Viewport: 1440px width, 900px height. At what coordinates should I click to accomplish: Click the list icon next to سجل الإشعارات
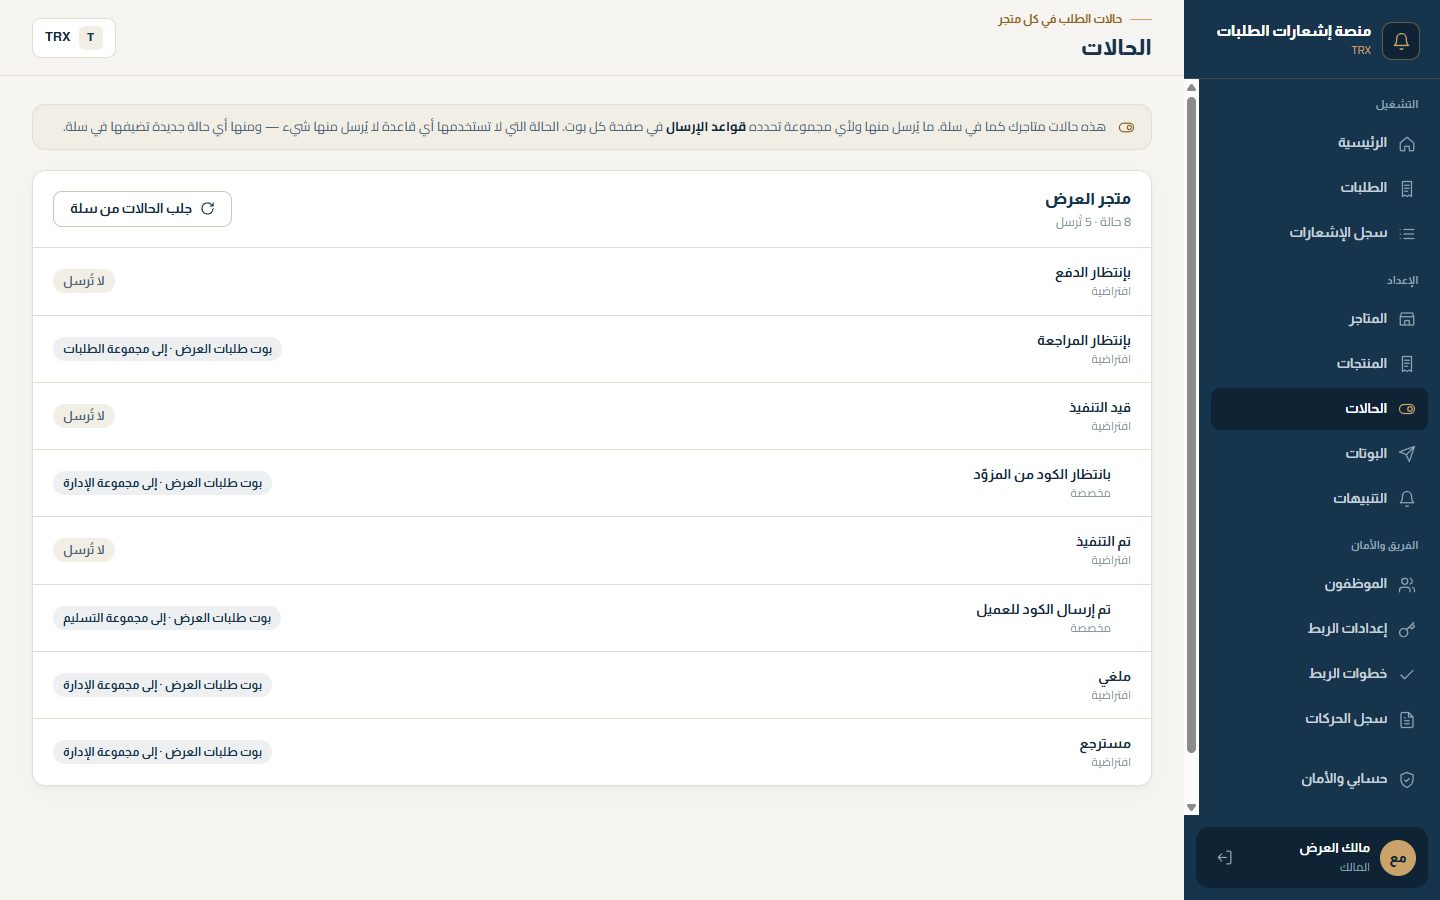[x=1407, y=234]
